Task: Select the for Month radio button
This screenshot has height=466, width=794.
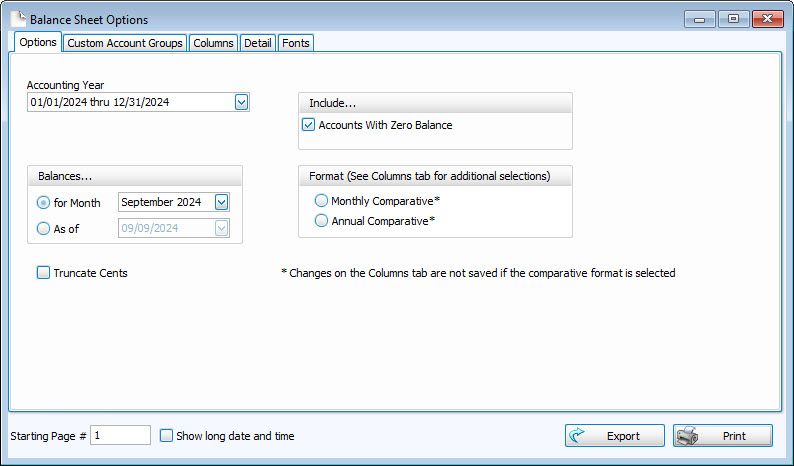Action: tap(44, 203)
